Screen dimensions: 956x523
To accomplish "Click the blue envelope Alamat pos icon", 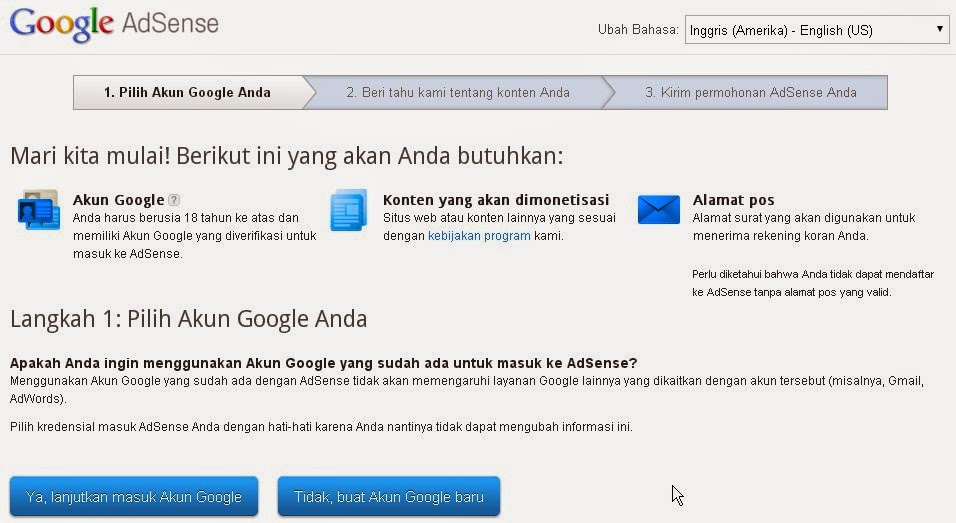I will [x=658, y=210].
